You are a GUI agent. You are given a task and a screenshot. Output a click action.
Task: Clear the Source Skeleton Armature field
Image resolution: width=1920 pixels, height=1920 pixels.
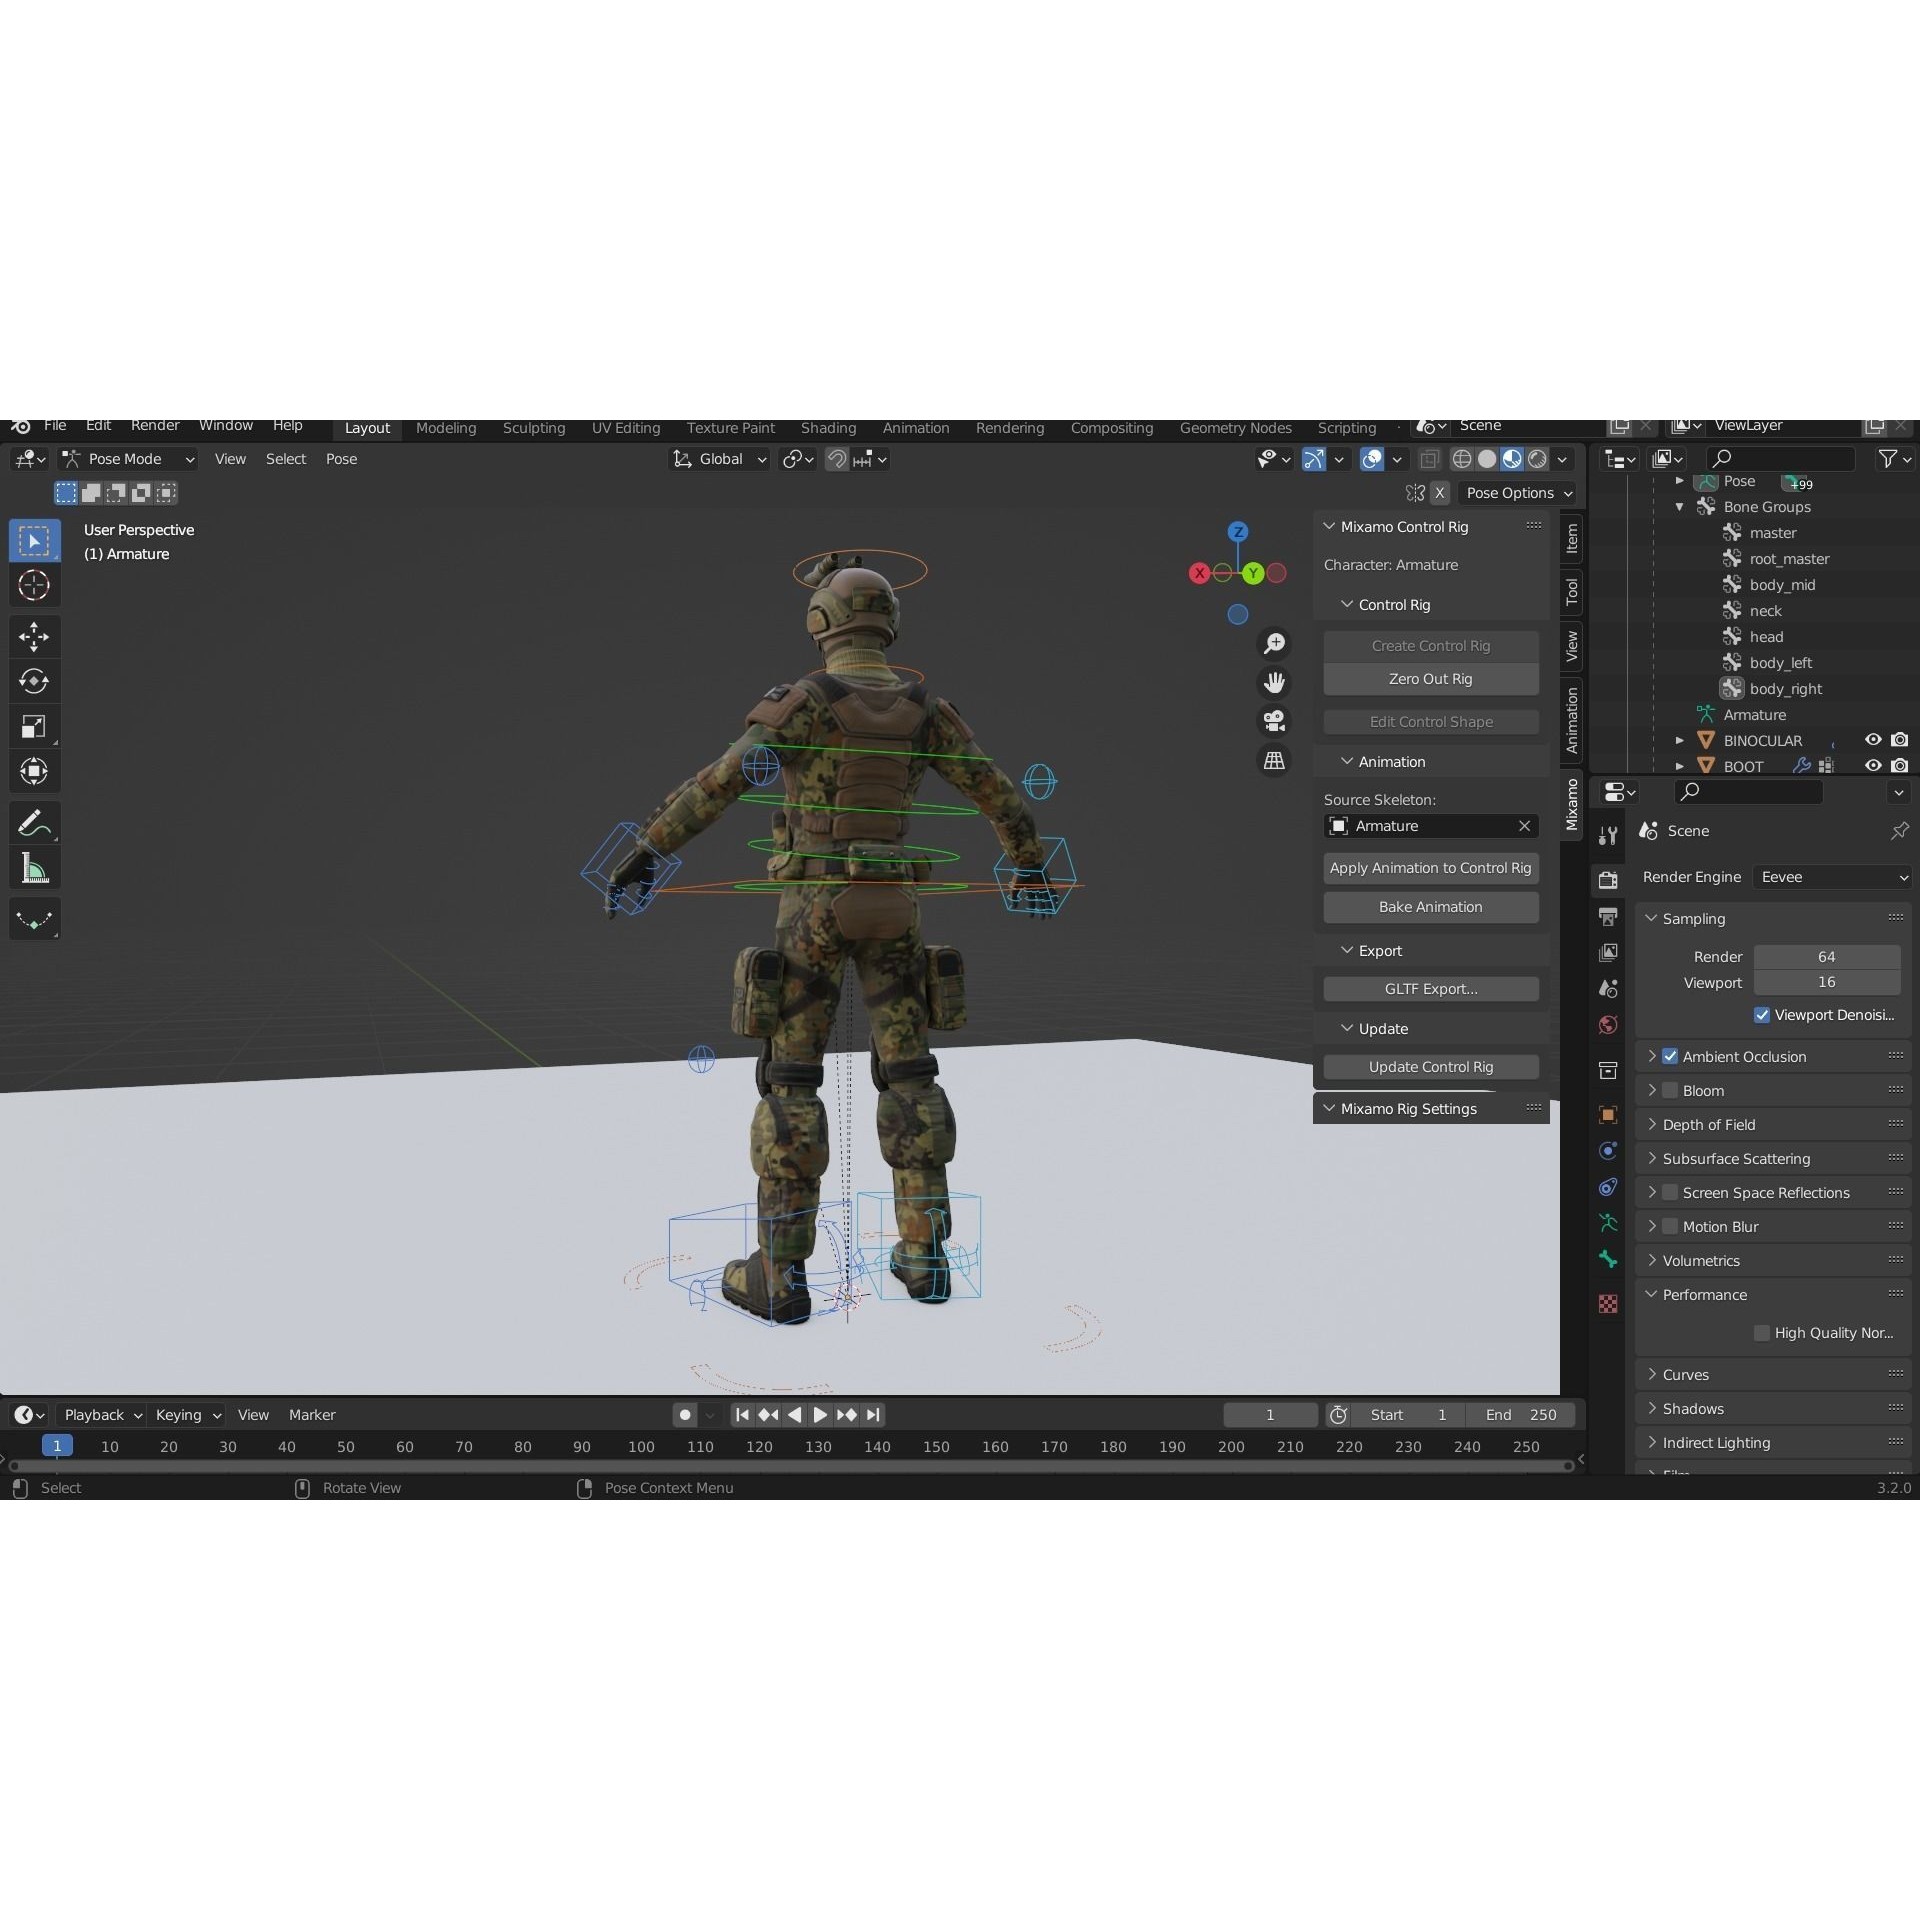[x=1524, y=826]
